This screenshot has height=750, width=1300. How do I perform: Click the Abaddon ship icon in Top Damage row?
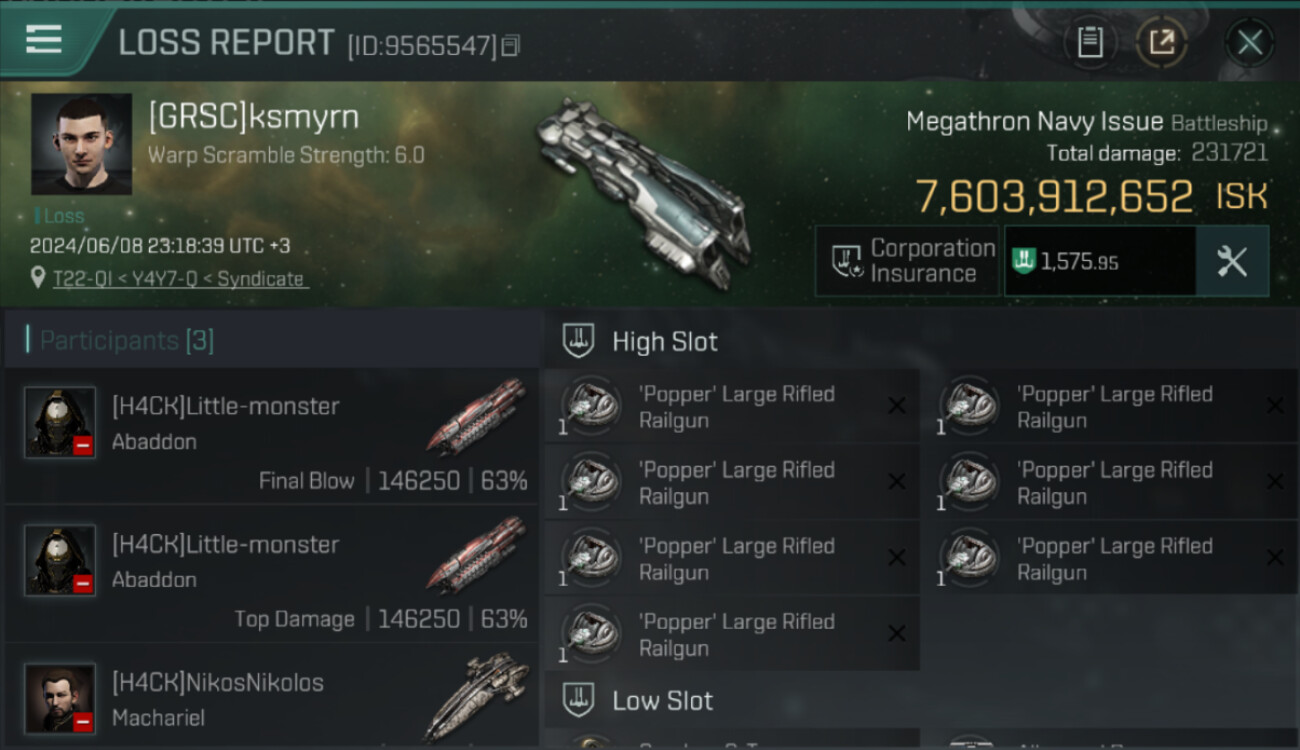pos(477,554)
